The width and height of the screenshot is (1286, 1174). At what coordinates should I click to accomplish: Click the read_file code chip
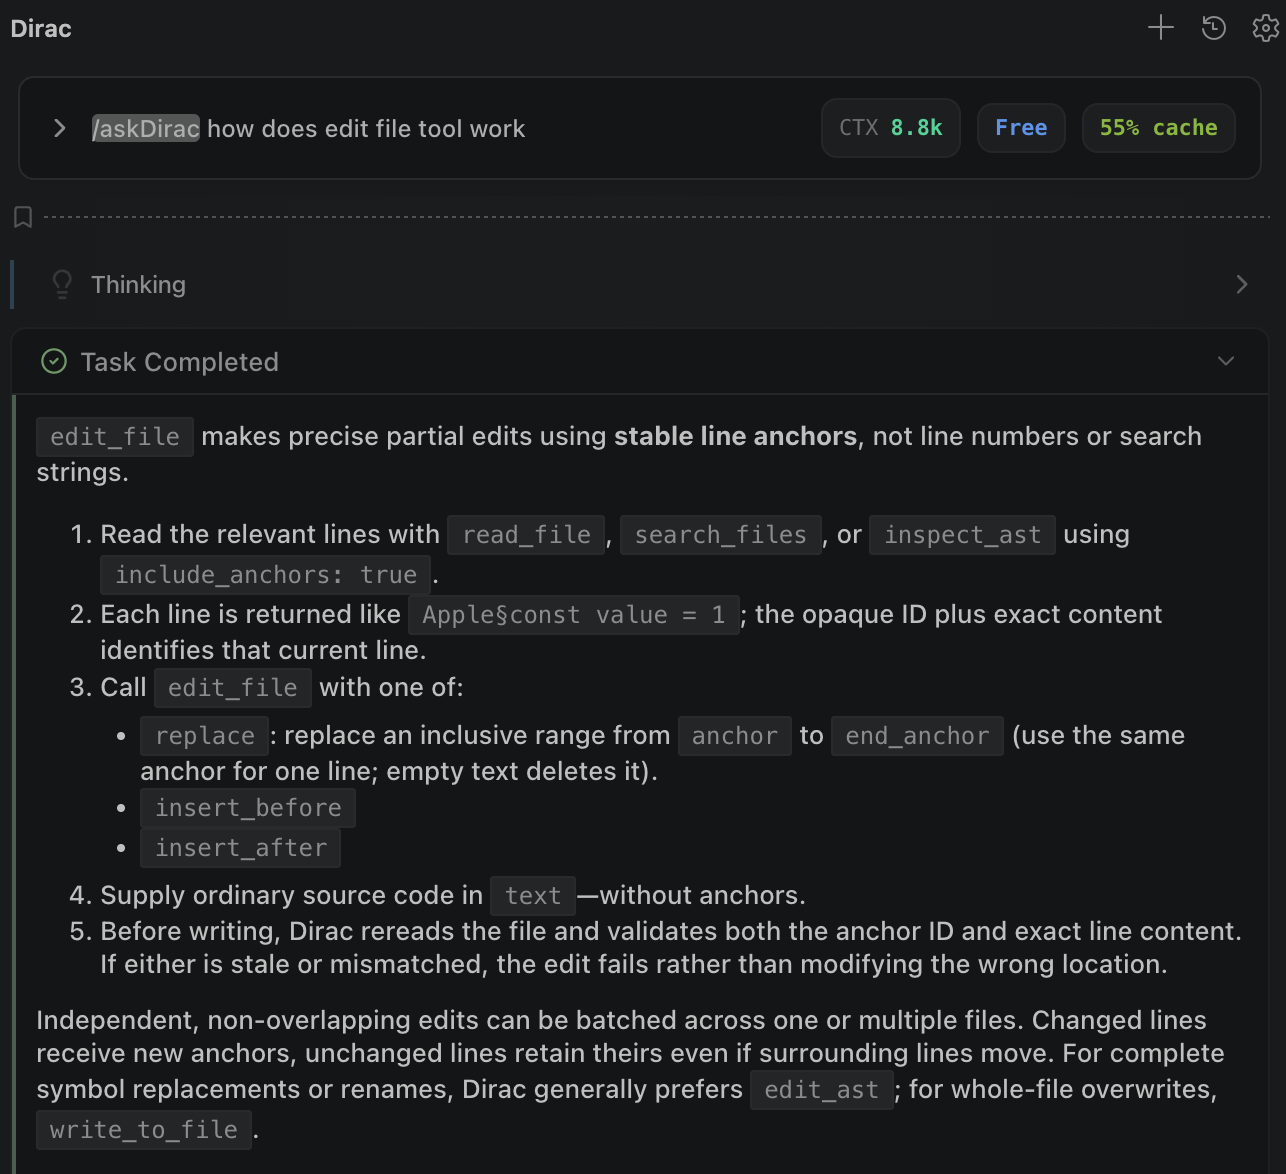[x=526, y=535]
